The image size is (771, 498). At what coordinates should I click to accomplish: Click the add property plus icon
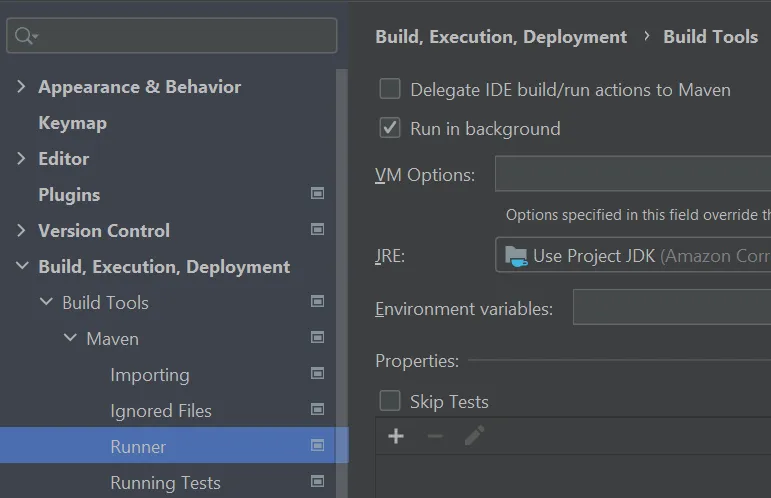(x=396, y=436)
